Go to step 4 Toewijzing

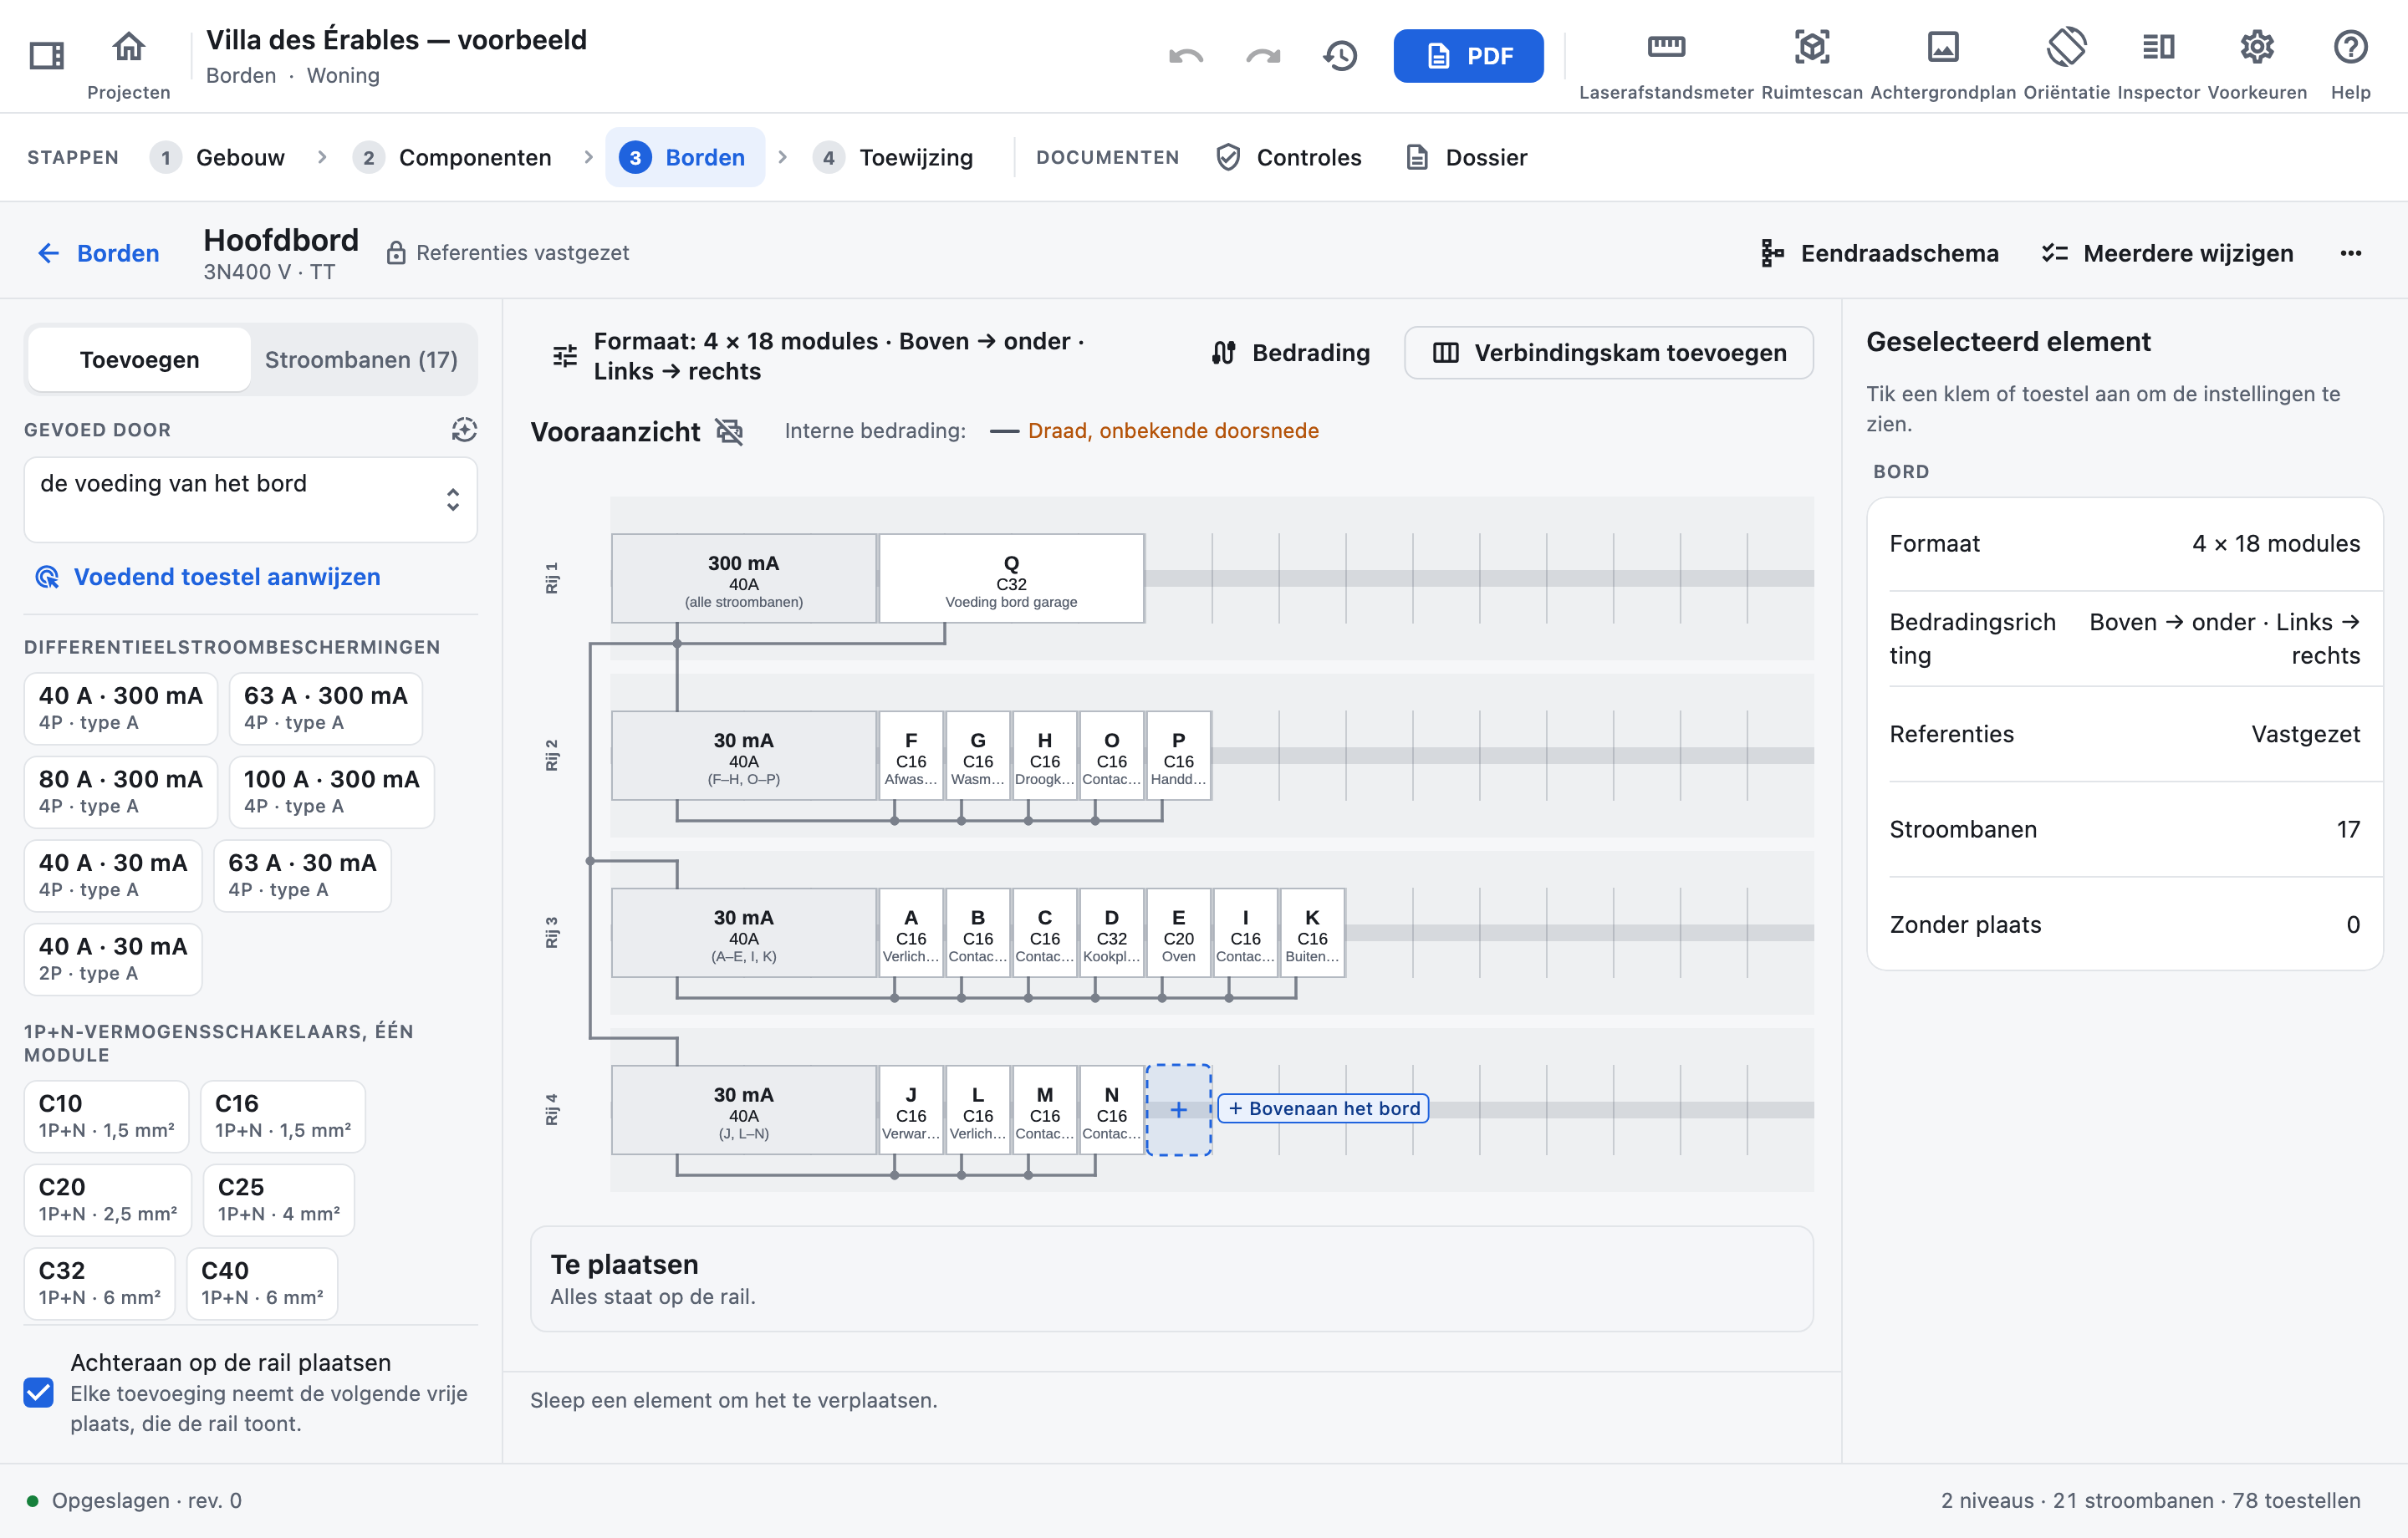tap(893, 157)
